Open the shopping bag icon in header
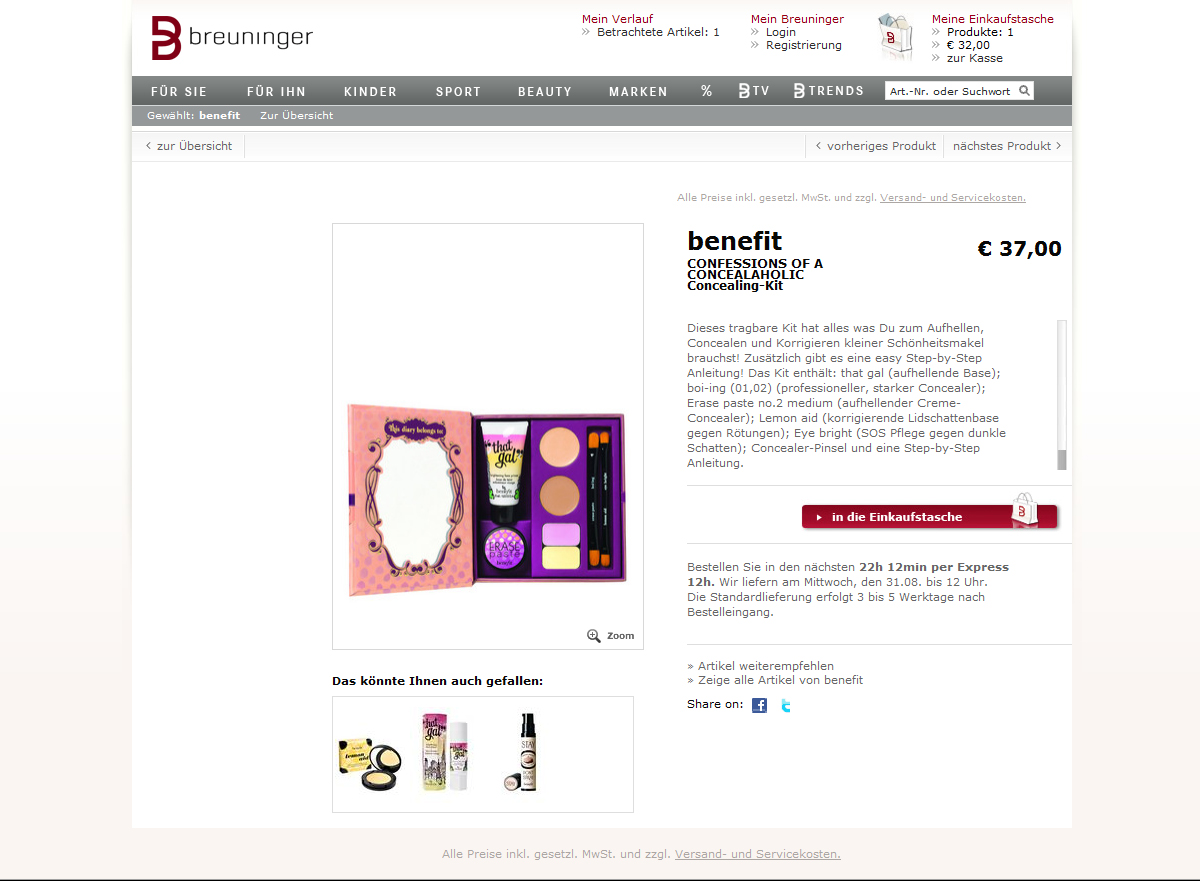The image size is (1200, 881). (x=895, y=38)
